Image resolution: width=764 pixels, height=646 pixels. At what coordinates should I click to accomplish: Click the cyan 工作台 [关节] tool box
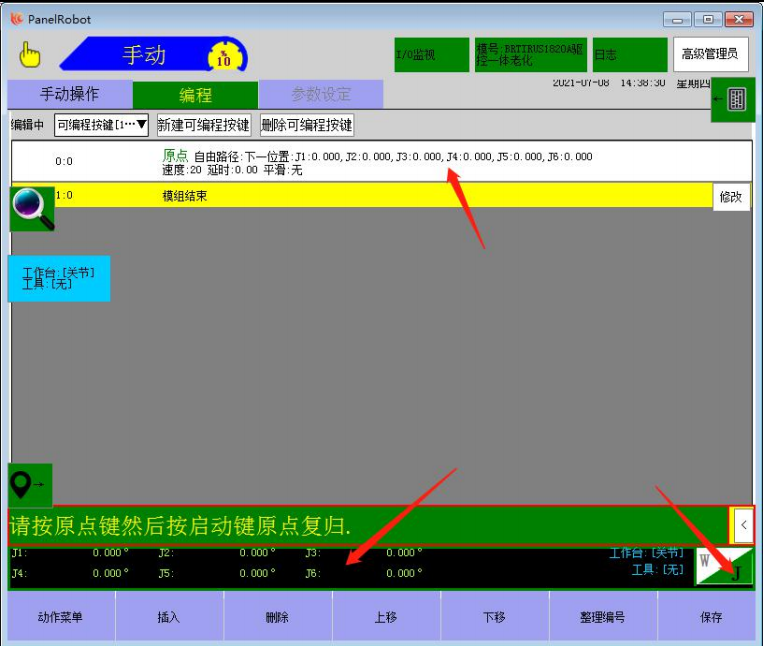pyautogui.click(x=59, y=278)
